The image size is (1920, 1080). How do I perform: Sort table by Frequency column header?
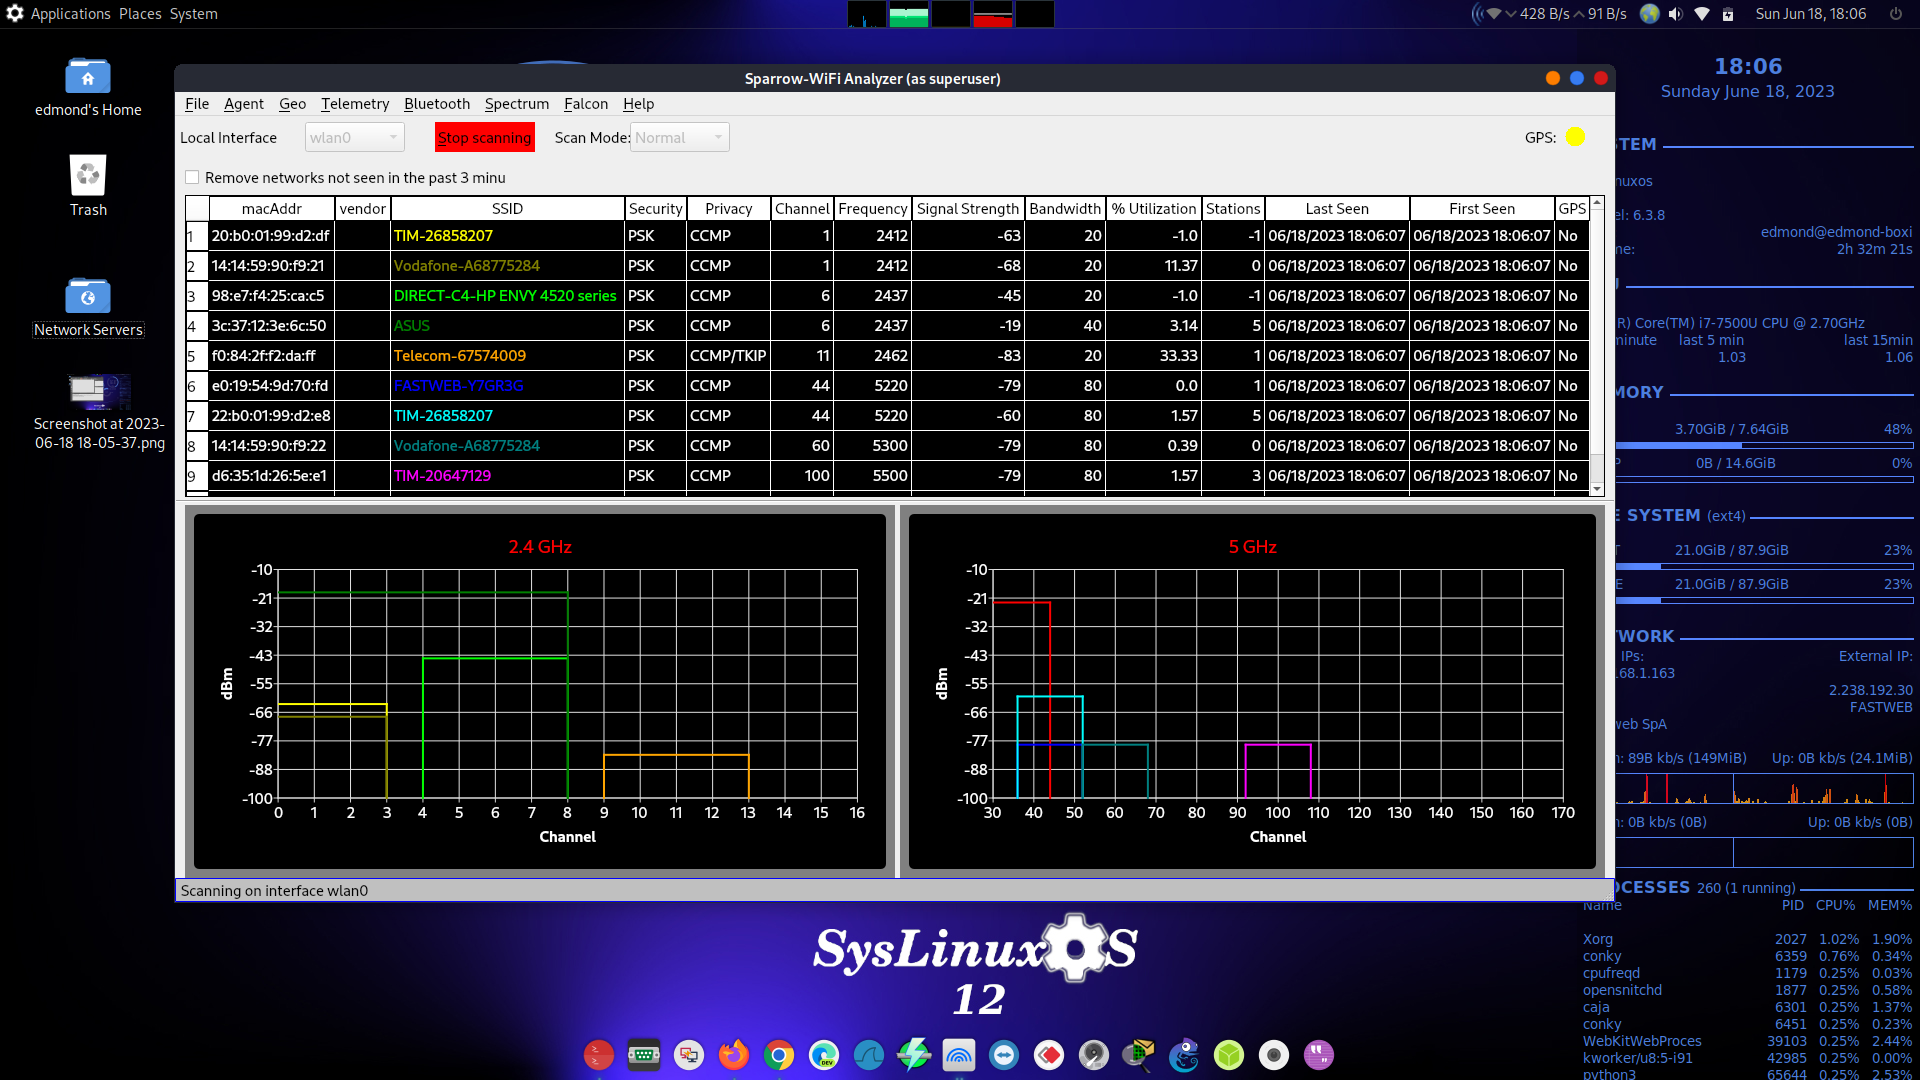tap(873, 208)
